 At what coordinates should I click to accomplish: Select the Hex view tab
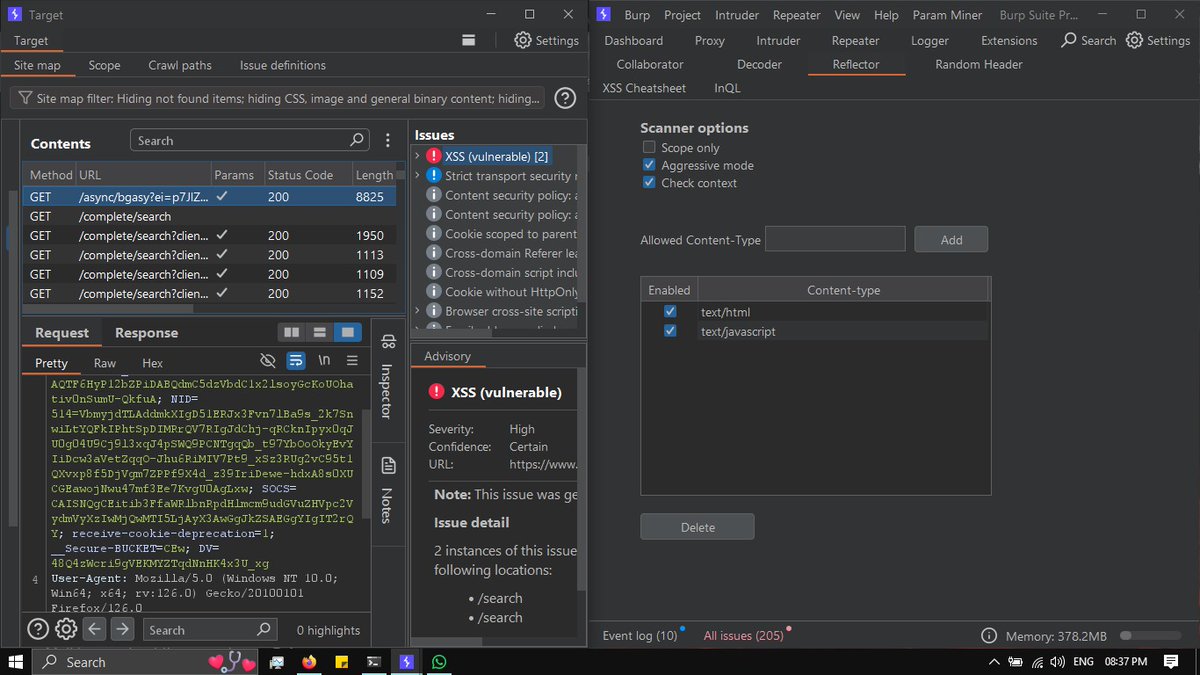coord(152,363)
